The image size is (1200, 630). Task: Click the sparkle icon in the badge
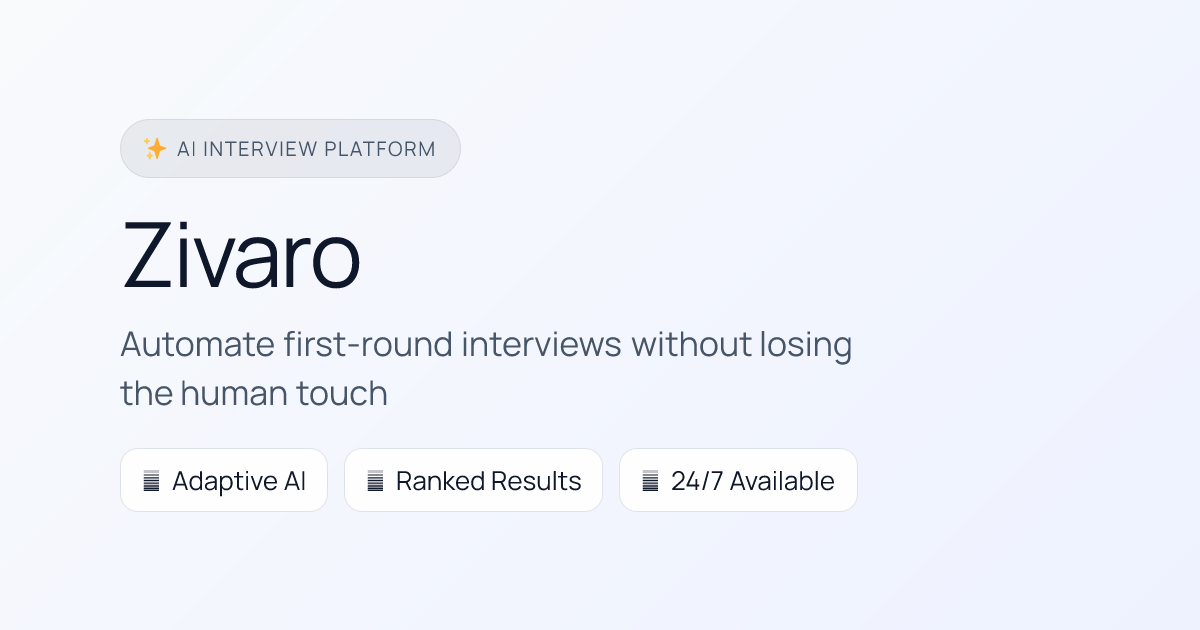pos(155,149)
